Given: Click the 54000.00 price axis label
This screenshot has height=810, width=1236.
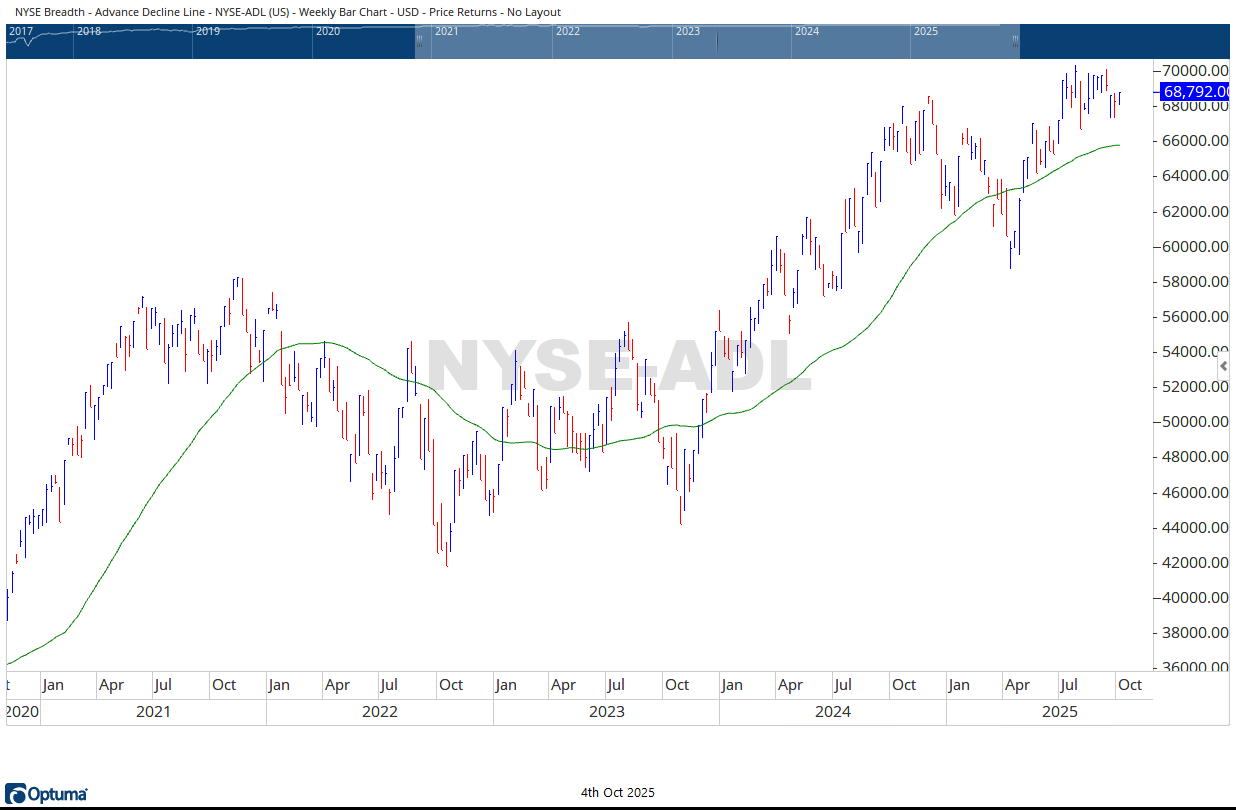Looking at the screenshot, I should click(1190, 351).
